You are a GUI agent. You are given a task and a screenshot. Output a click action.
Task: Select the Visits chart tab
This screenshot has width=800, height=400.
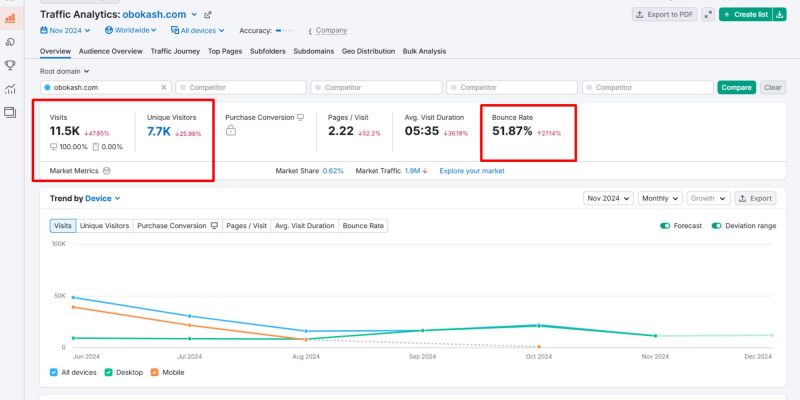63,226
